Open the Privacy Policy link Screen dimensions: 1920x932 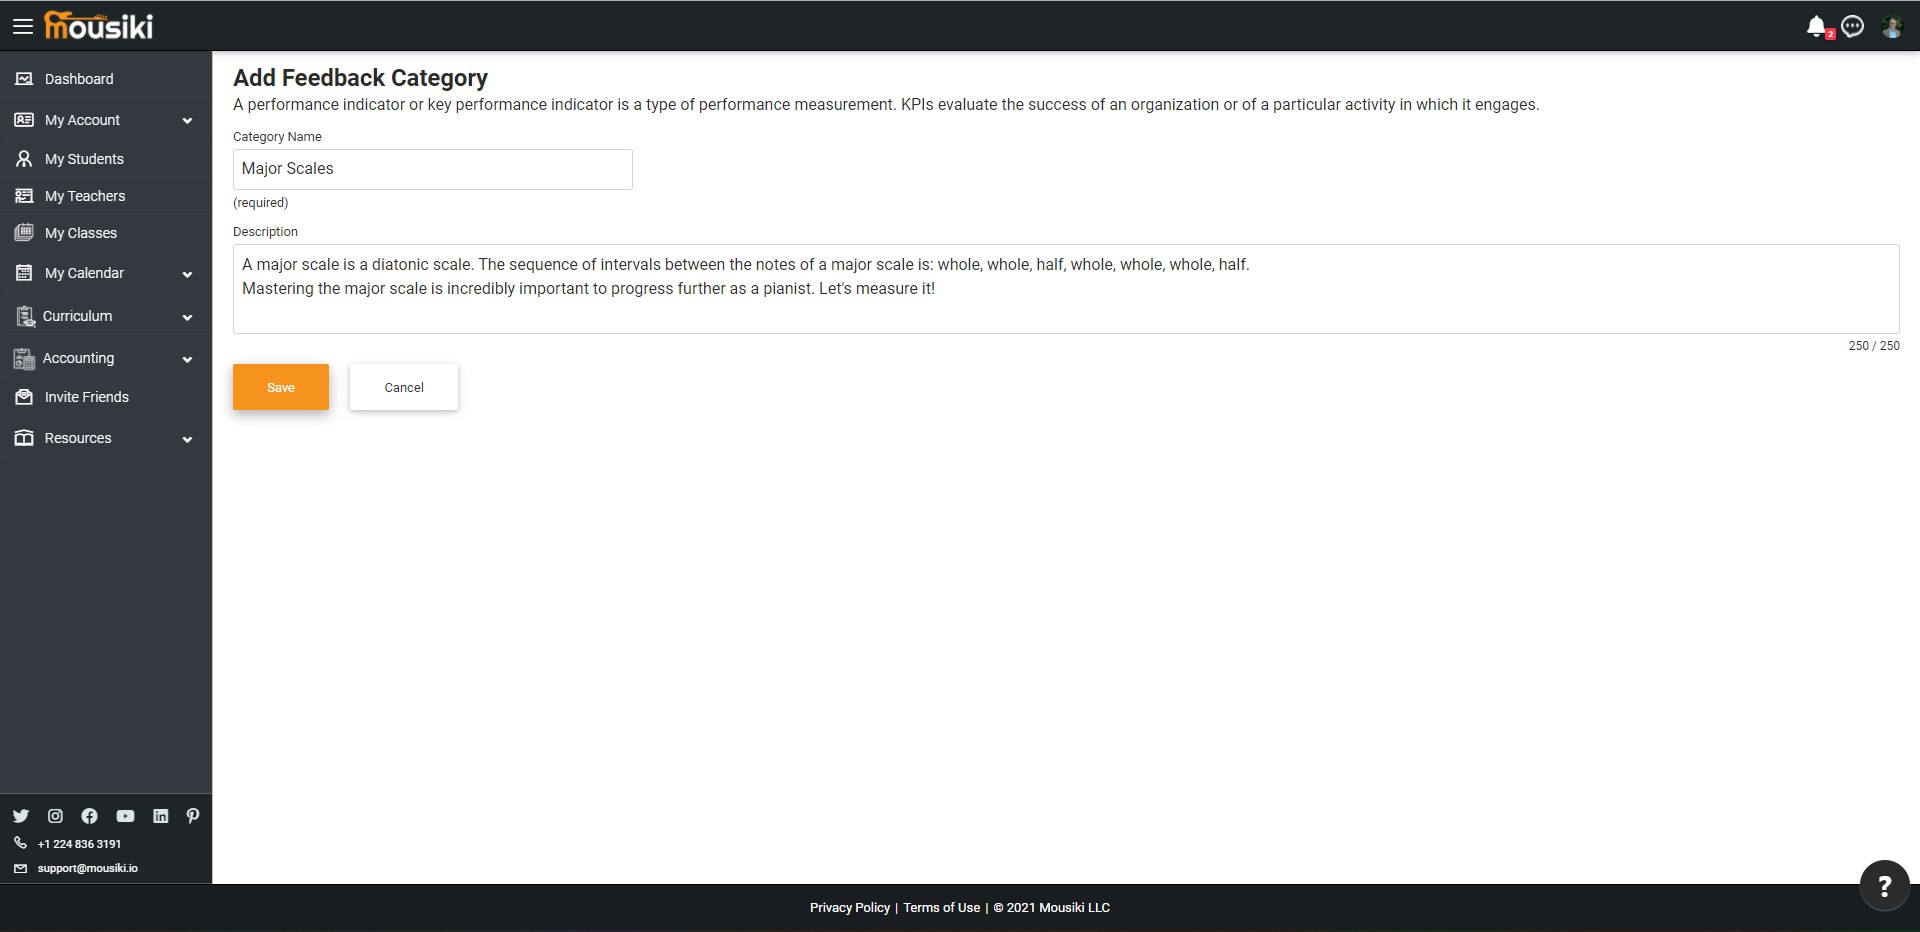(850, 908)
